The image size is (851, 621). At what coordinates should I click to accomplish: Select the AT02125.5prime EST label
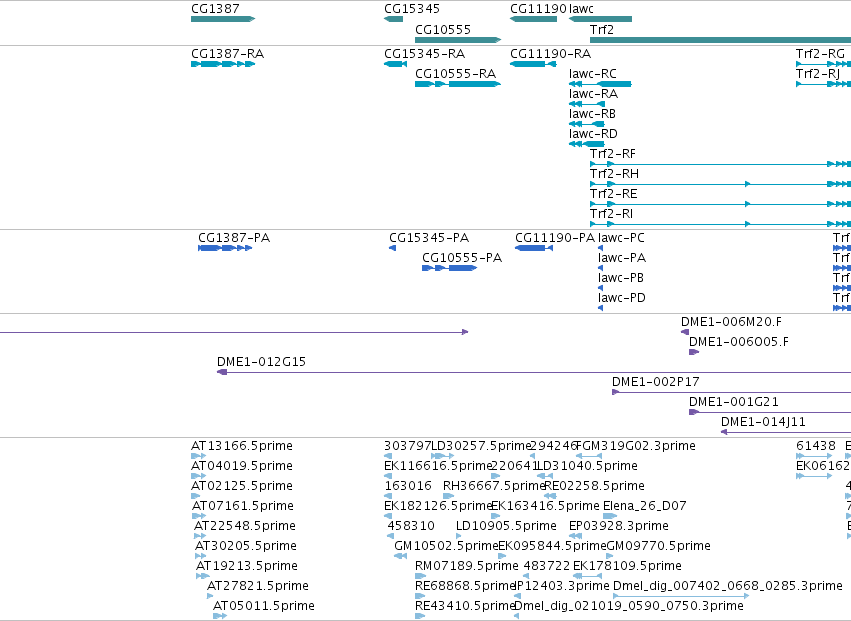pyautogui.click(x=242, y=486)
